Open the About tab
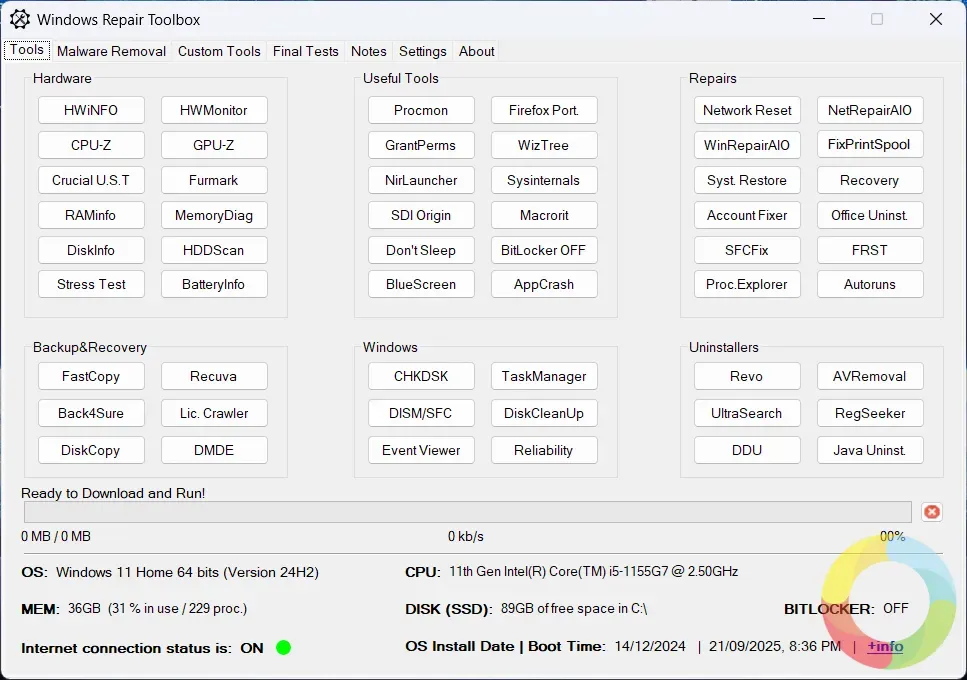The width and height of the screenshot is (967, 680). [x=477, y=51]
